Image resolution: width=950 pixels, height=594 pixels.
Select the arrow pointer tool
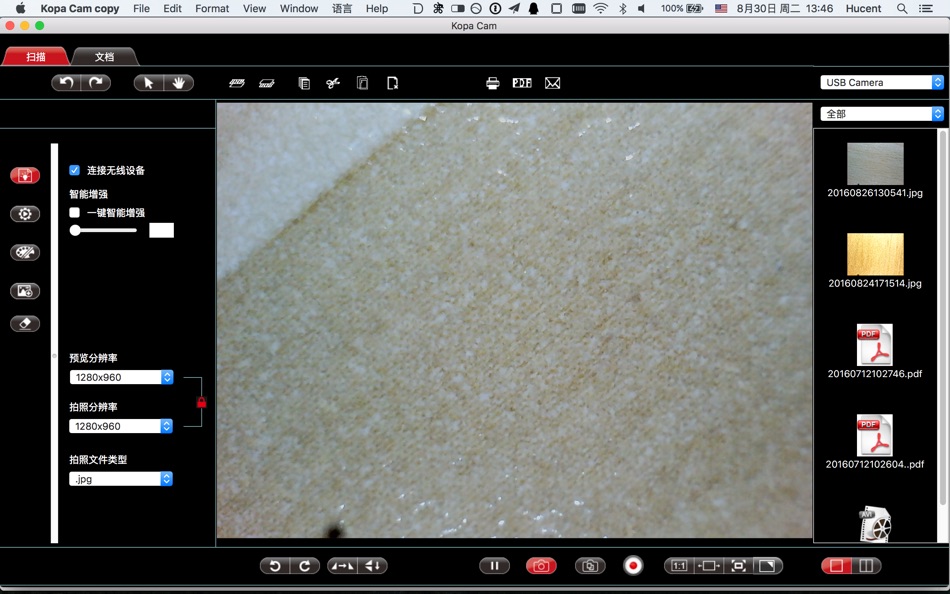[x=148, y=83]
